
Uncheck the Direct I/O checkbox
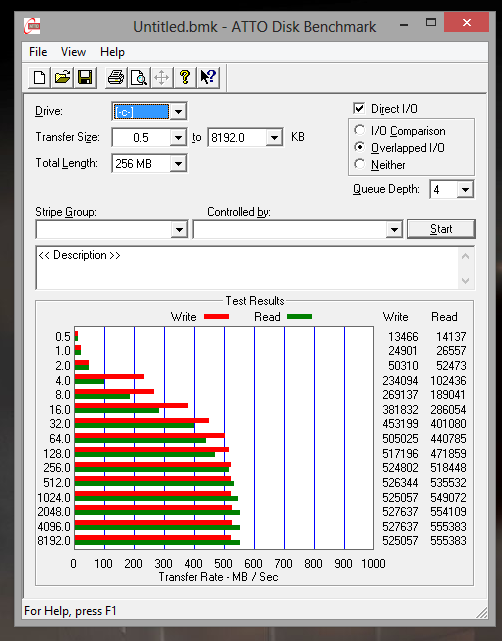(359, 108)
